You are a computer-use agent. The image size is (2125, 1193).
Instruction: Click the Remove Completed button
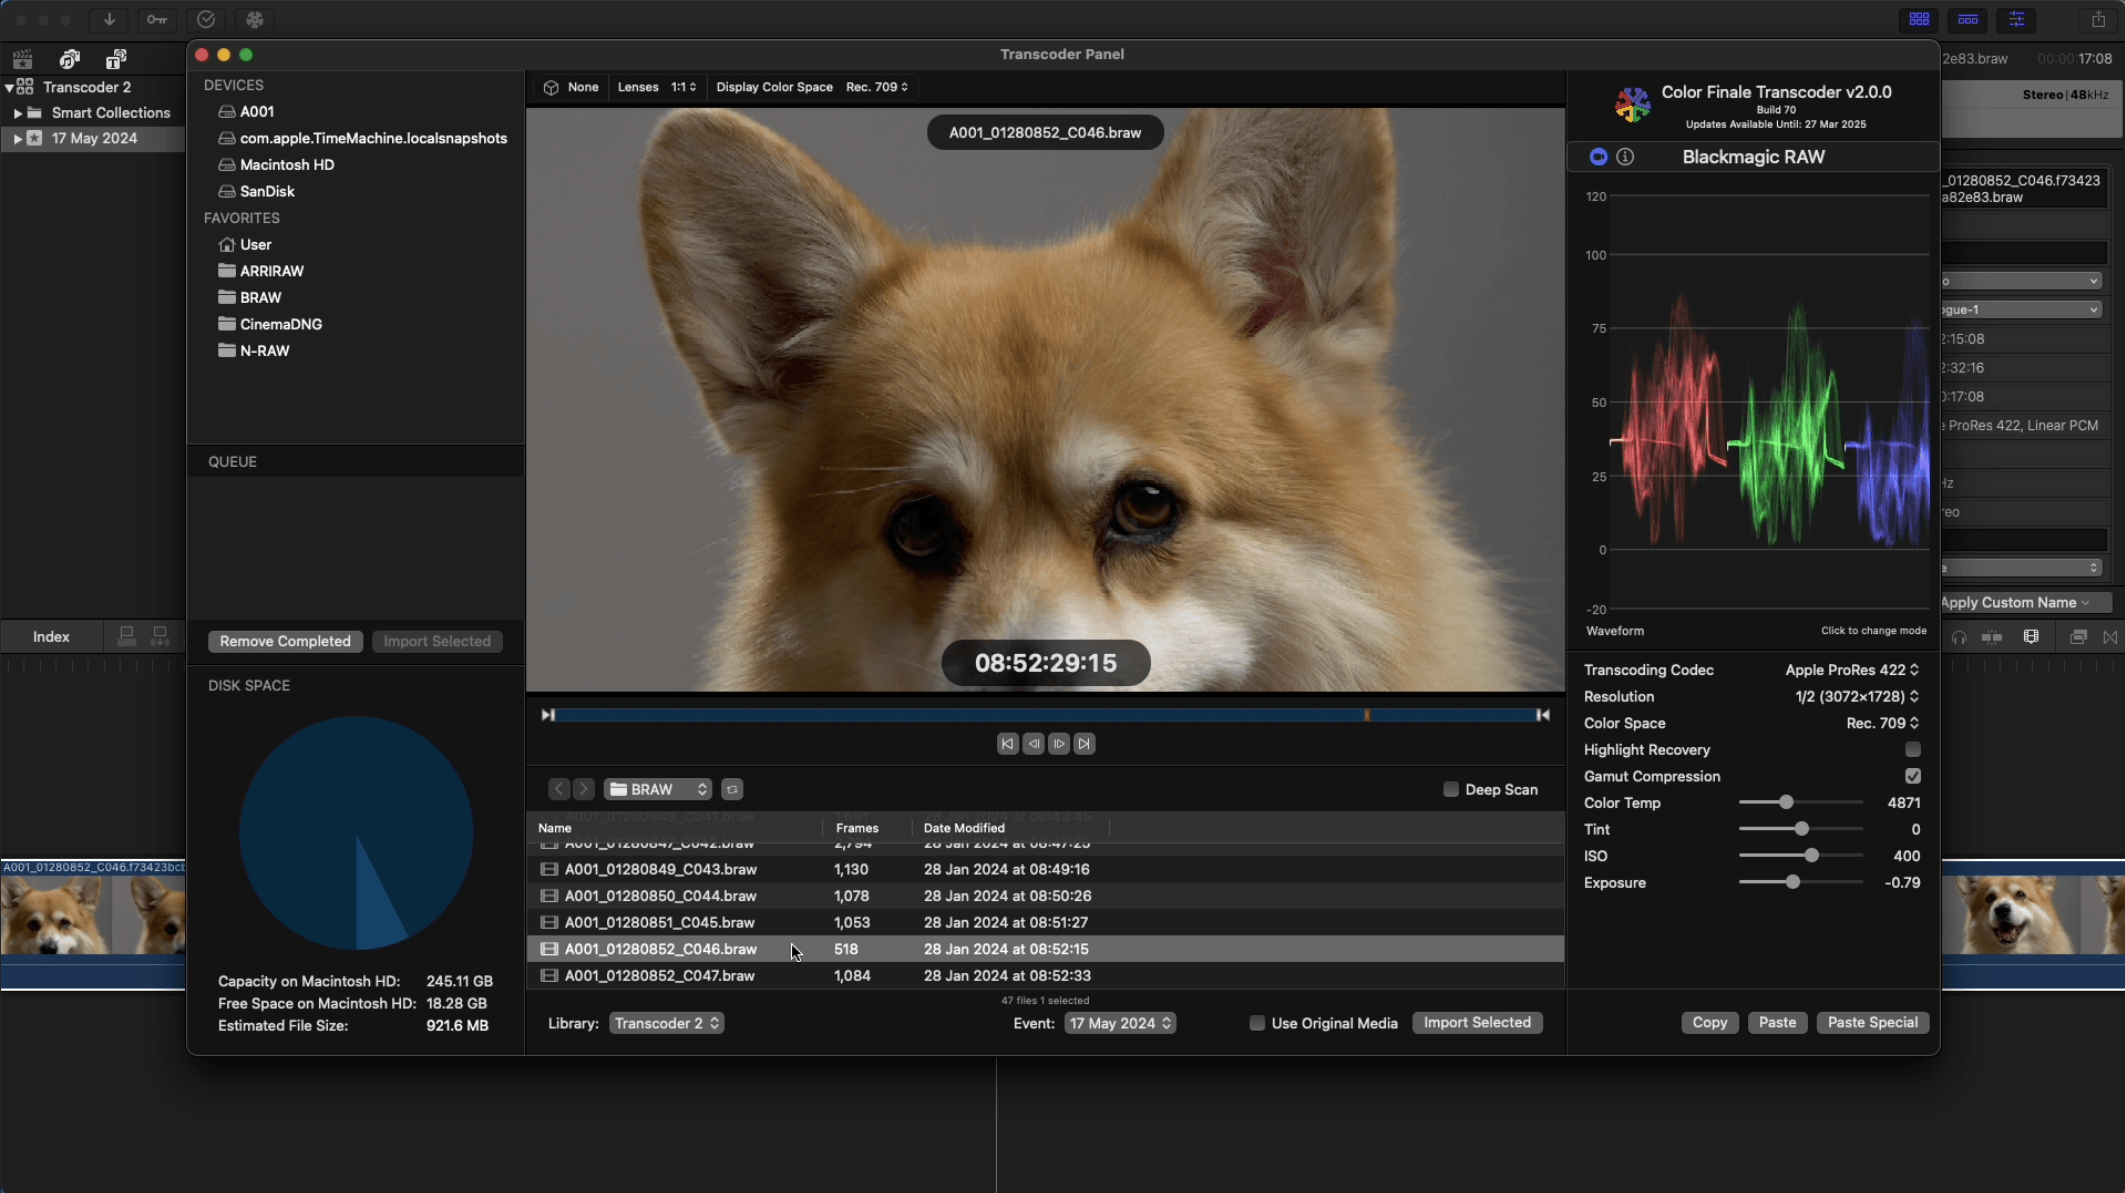285,641
